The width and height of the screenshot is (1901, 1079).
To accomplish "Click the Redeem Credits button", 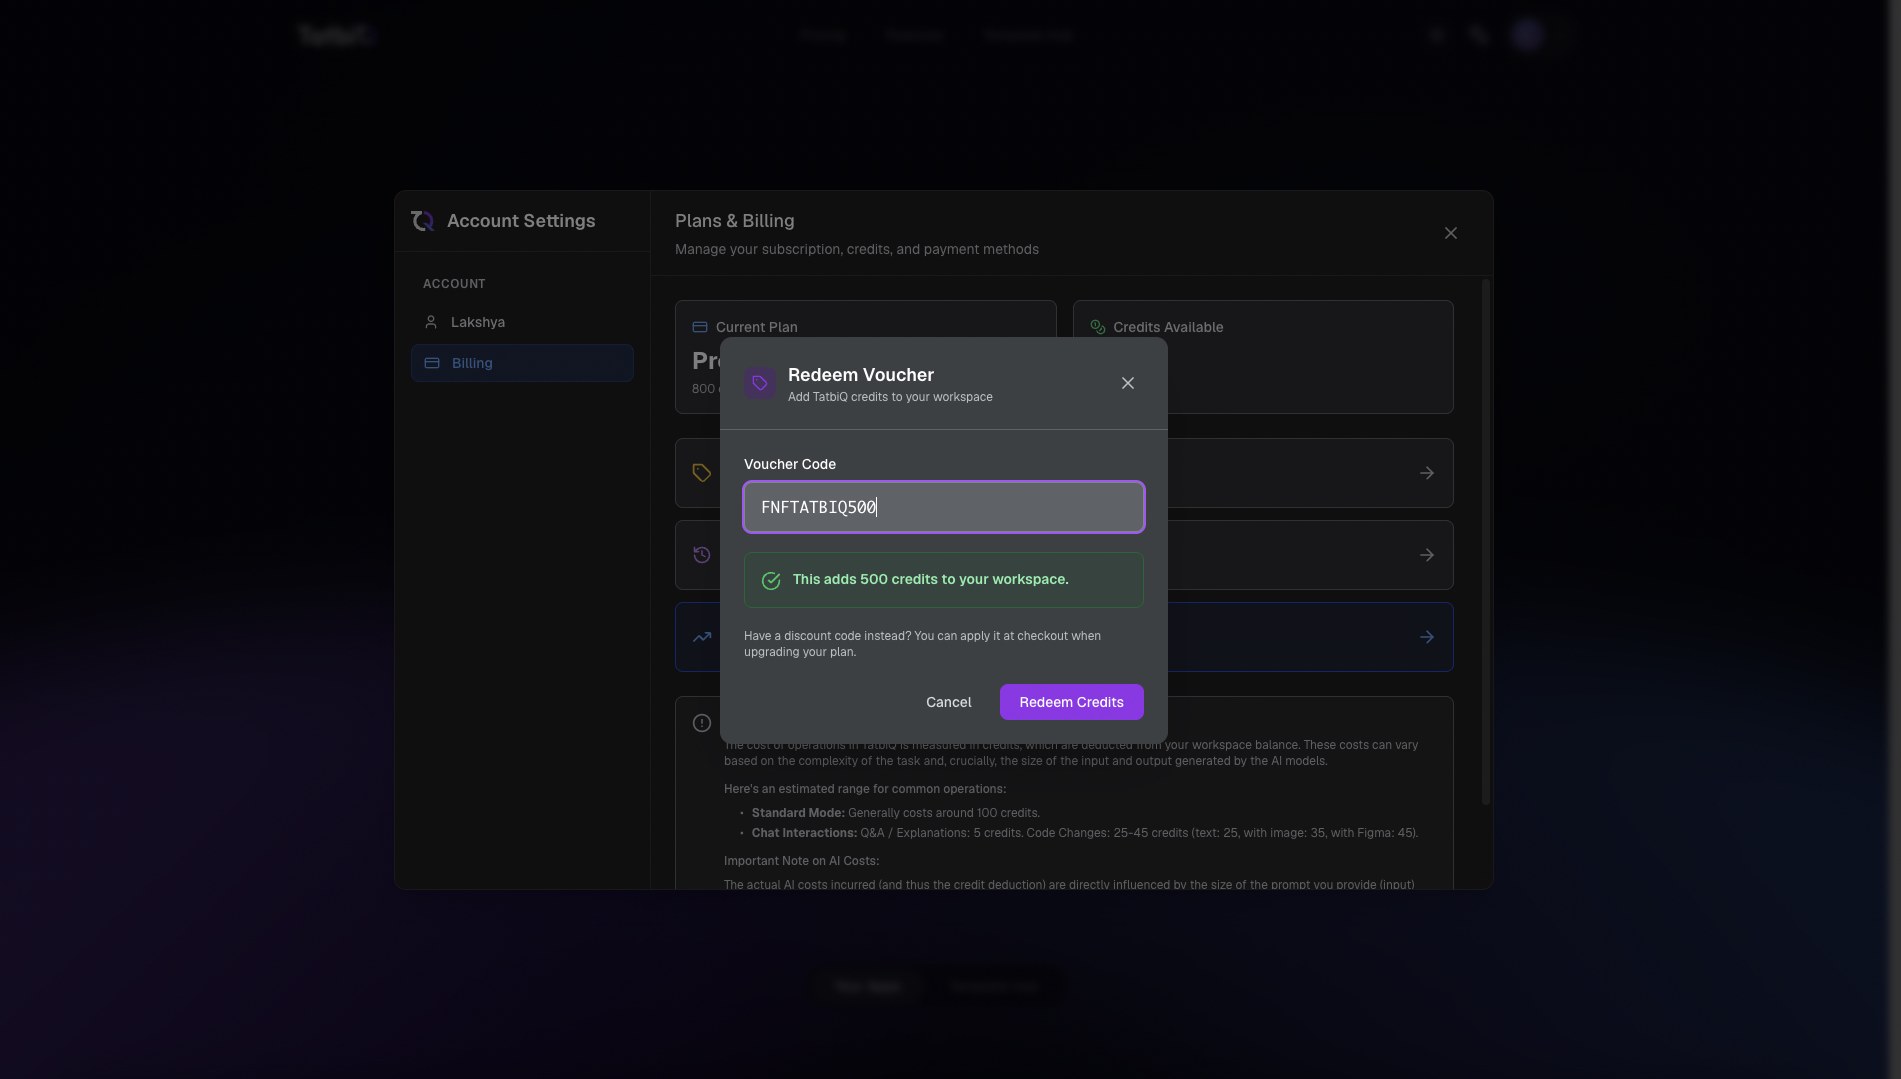I will (1071, 702).
